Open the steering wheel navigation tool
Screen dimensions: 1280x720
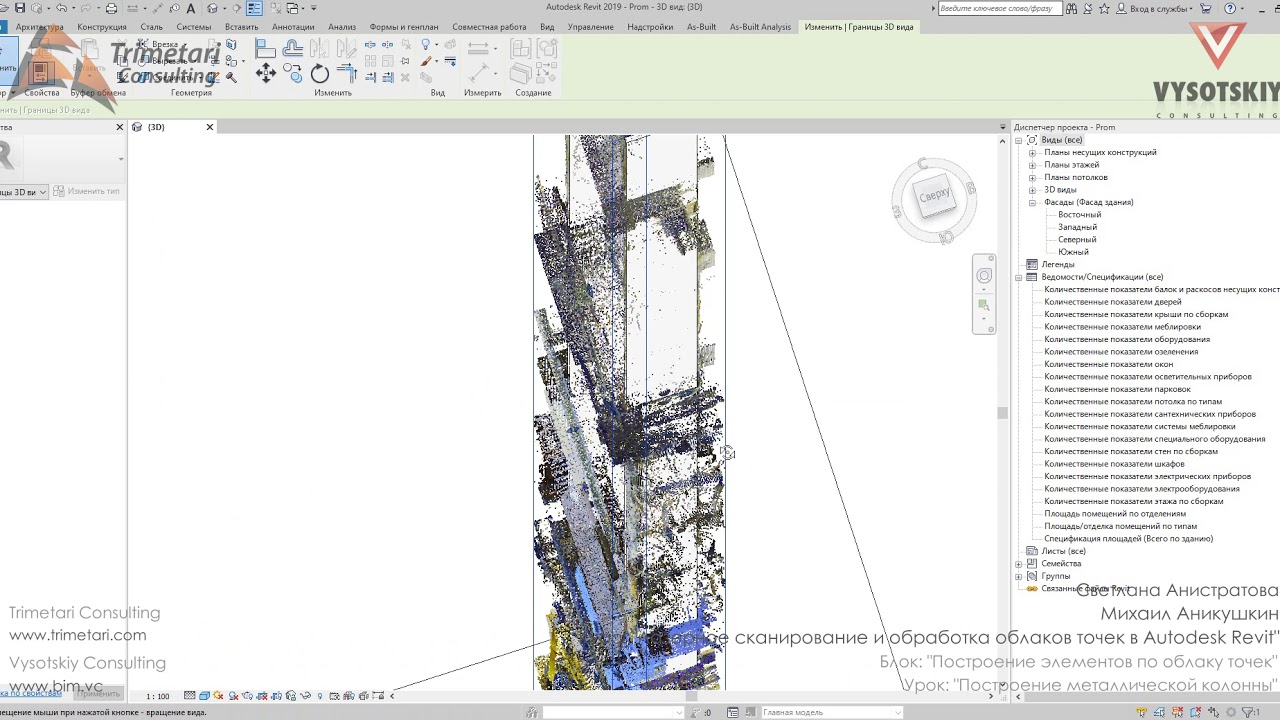pyautogui.click(x=984, y=276)
